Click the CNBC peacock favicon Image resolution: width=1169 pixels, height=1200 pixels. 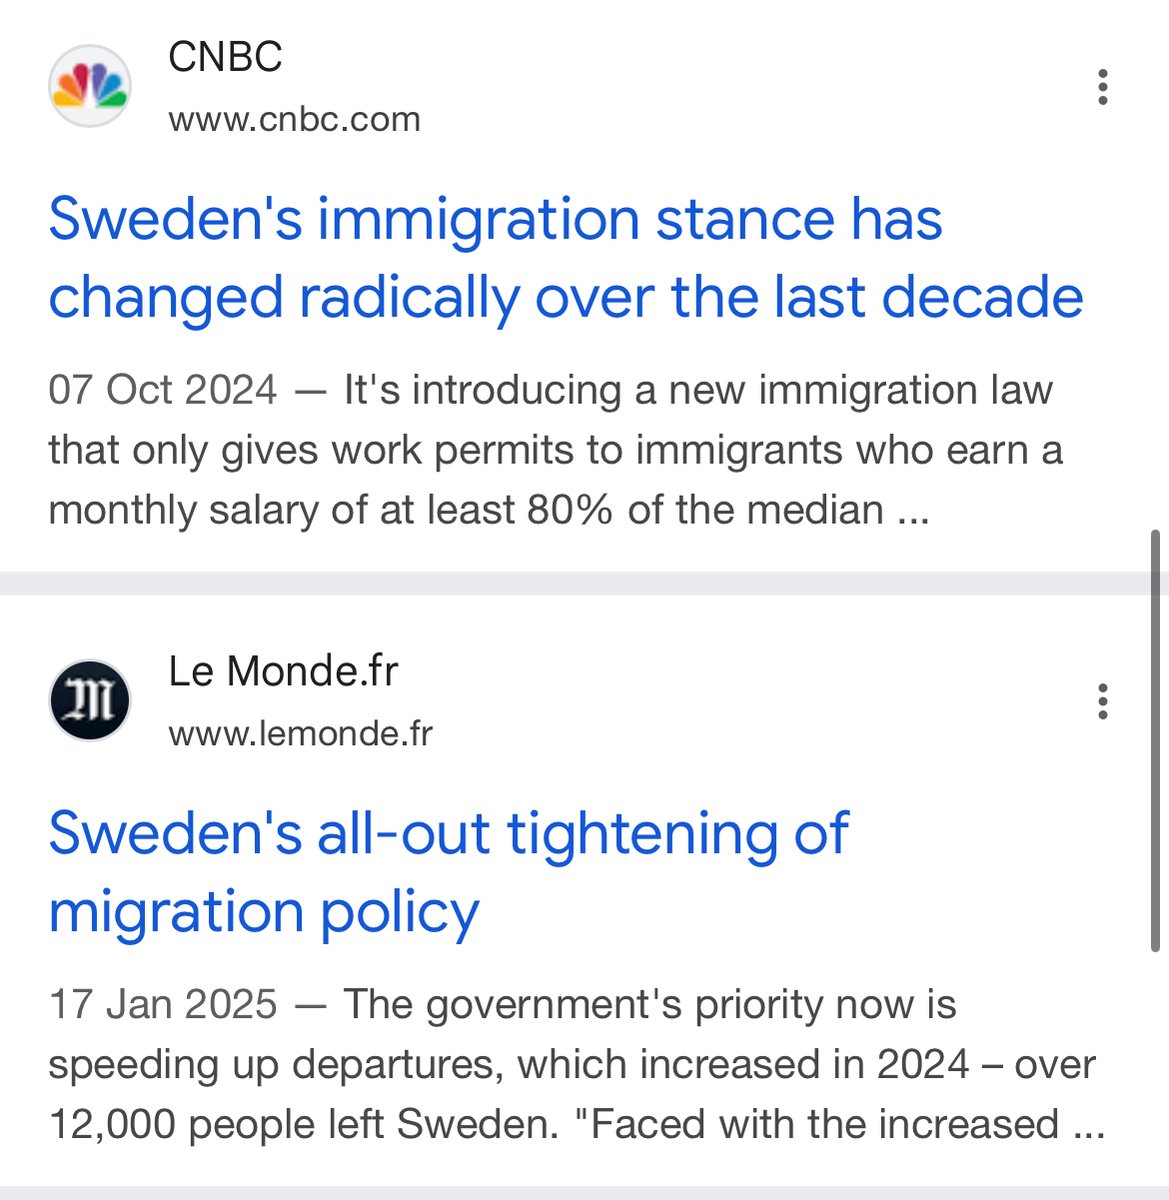(x=90, y=87)
